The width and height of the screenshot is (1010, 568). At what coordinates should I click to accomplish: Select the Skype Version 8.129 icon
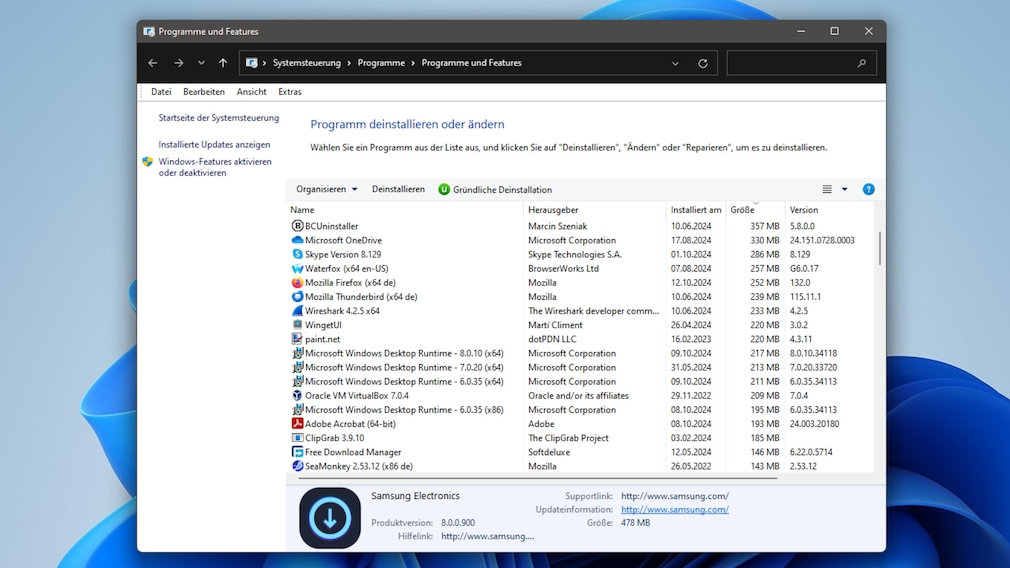297,255
